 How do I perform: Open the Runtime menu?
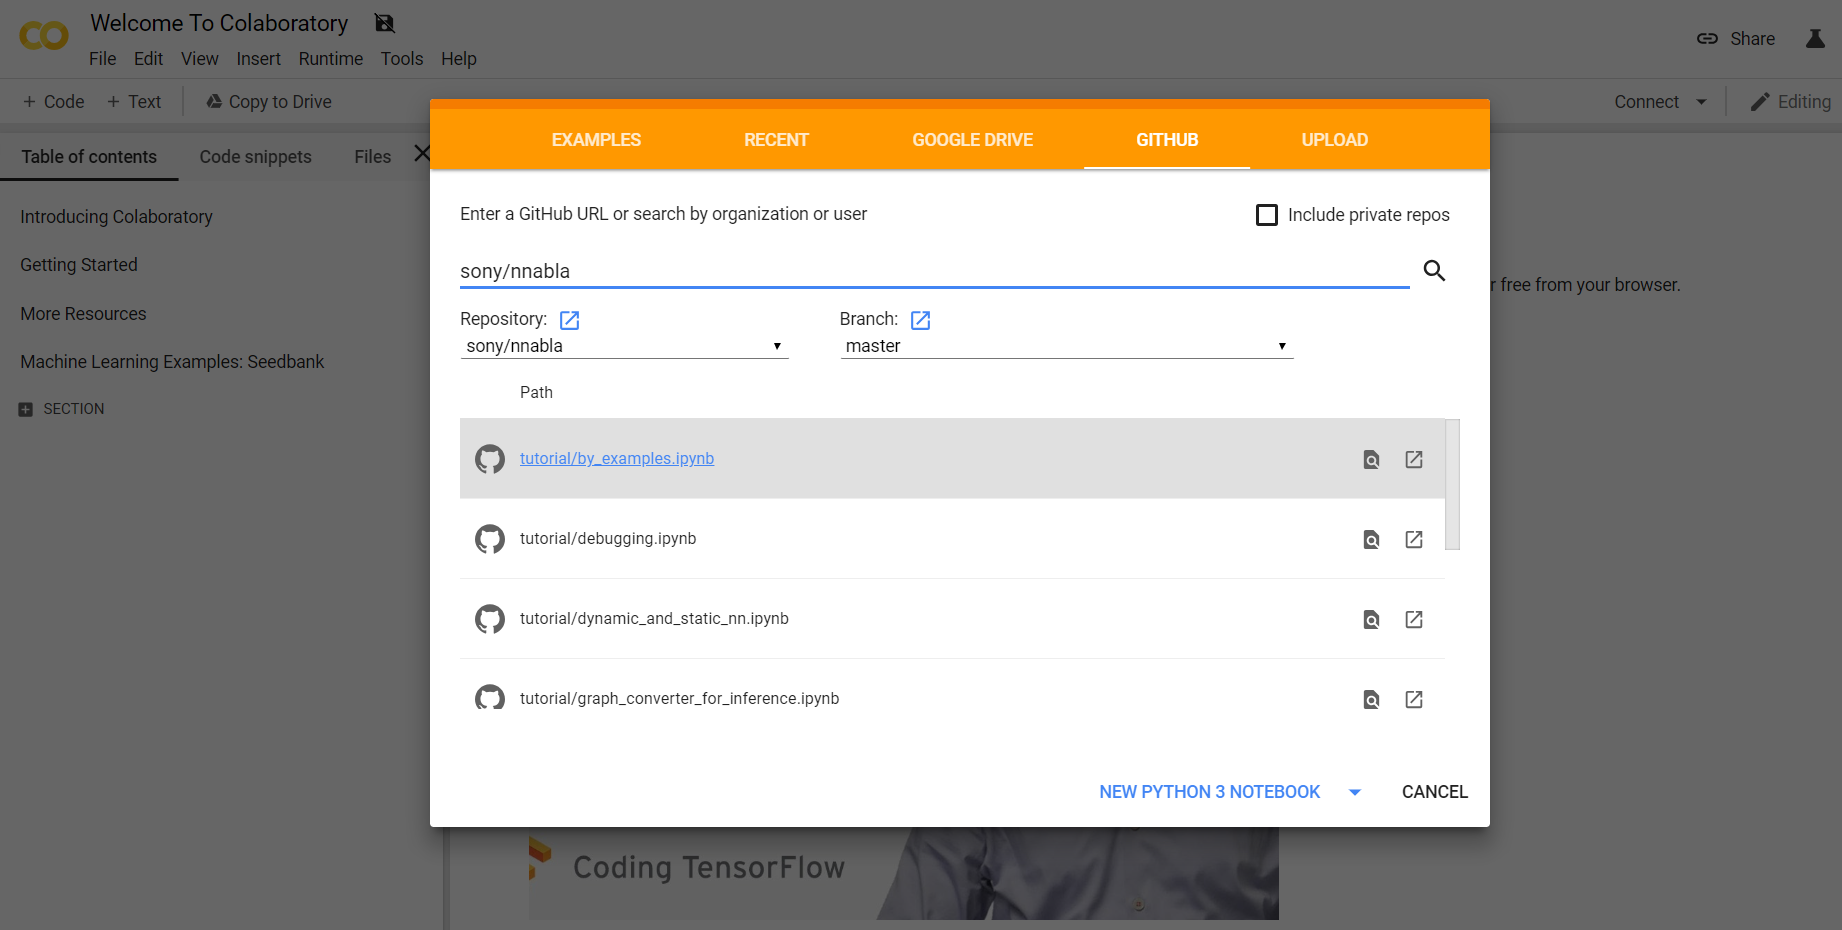click(331, 59)
